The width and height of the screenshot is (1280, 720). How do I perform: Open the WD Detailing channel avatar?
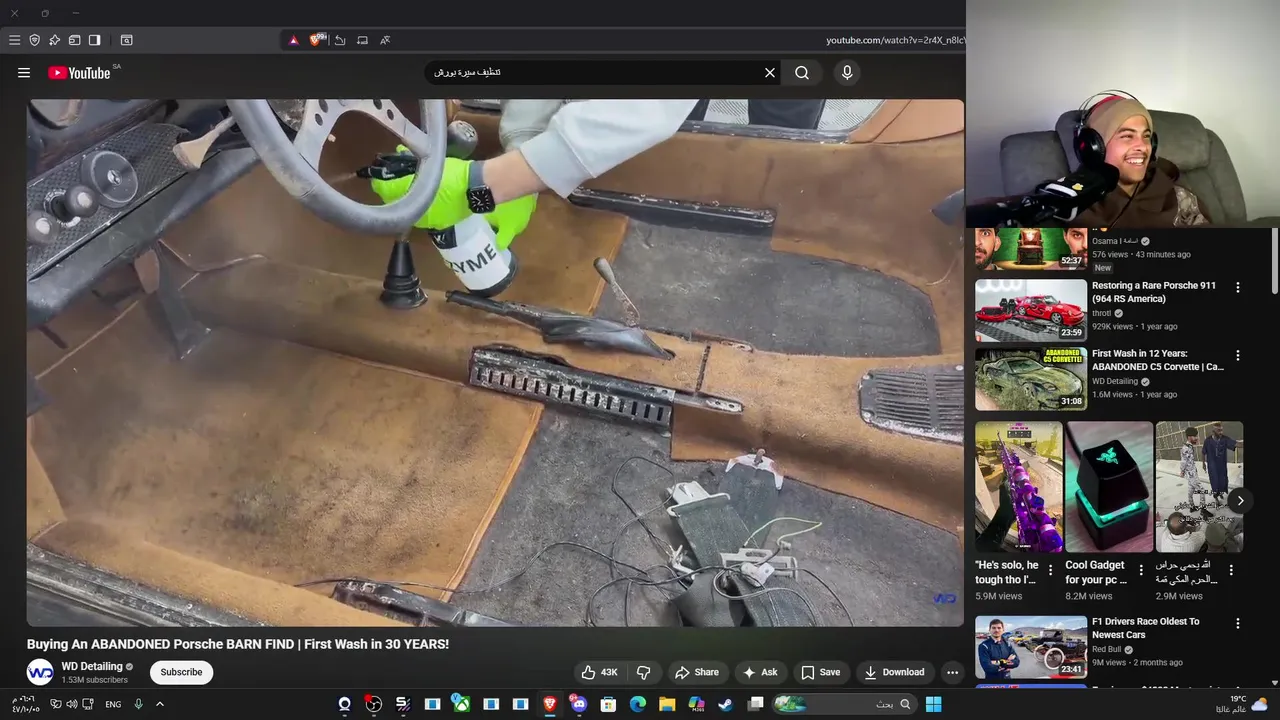click(40, 672)
